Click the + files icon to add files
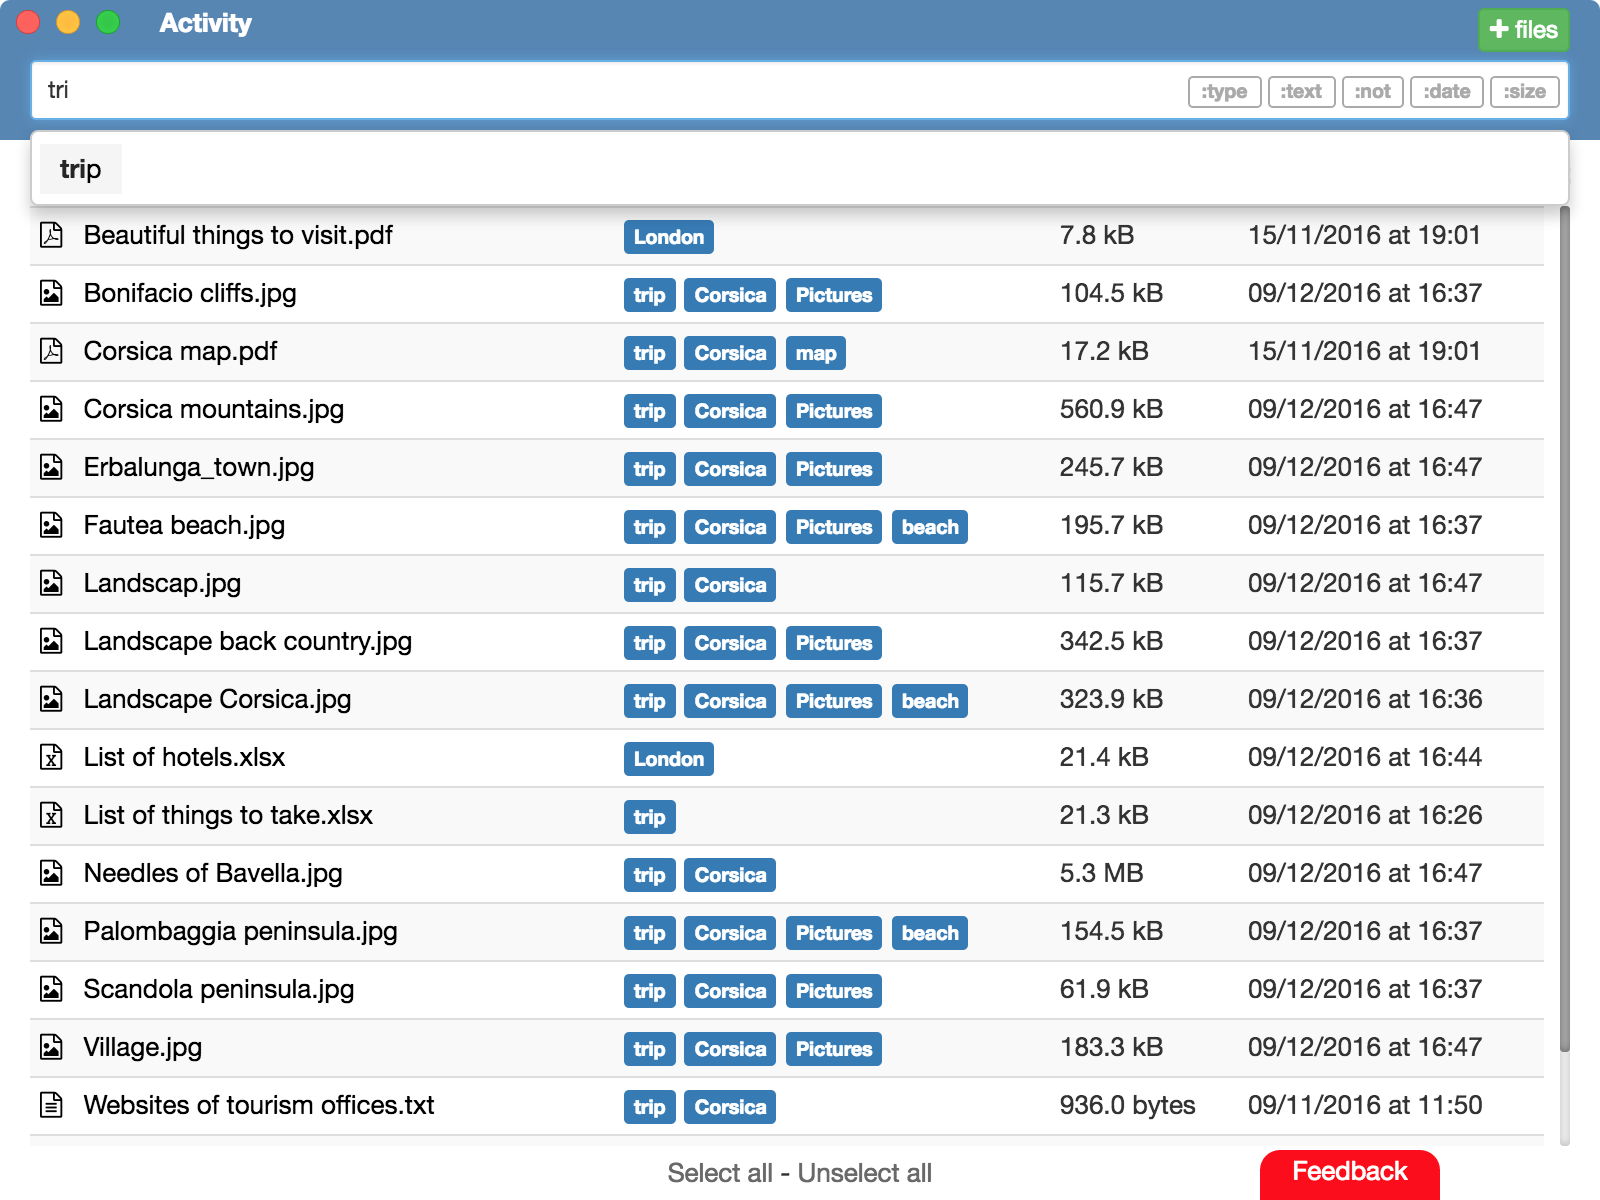1600x1200 pixels. click(1522, 29)
